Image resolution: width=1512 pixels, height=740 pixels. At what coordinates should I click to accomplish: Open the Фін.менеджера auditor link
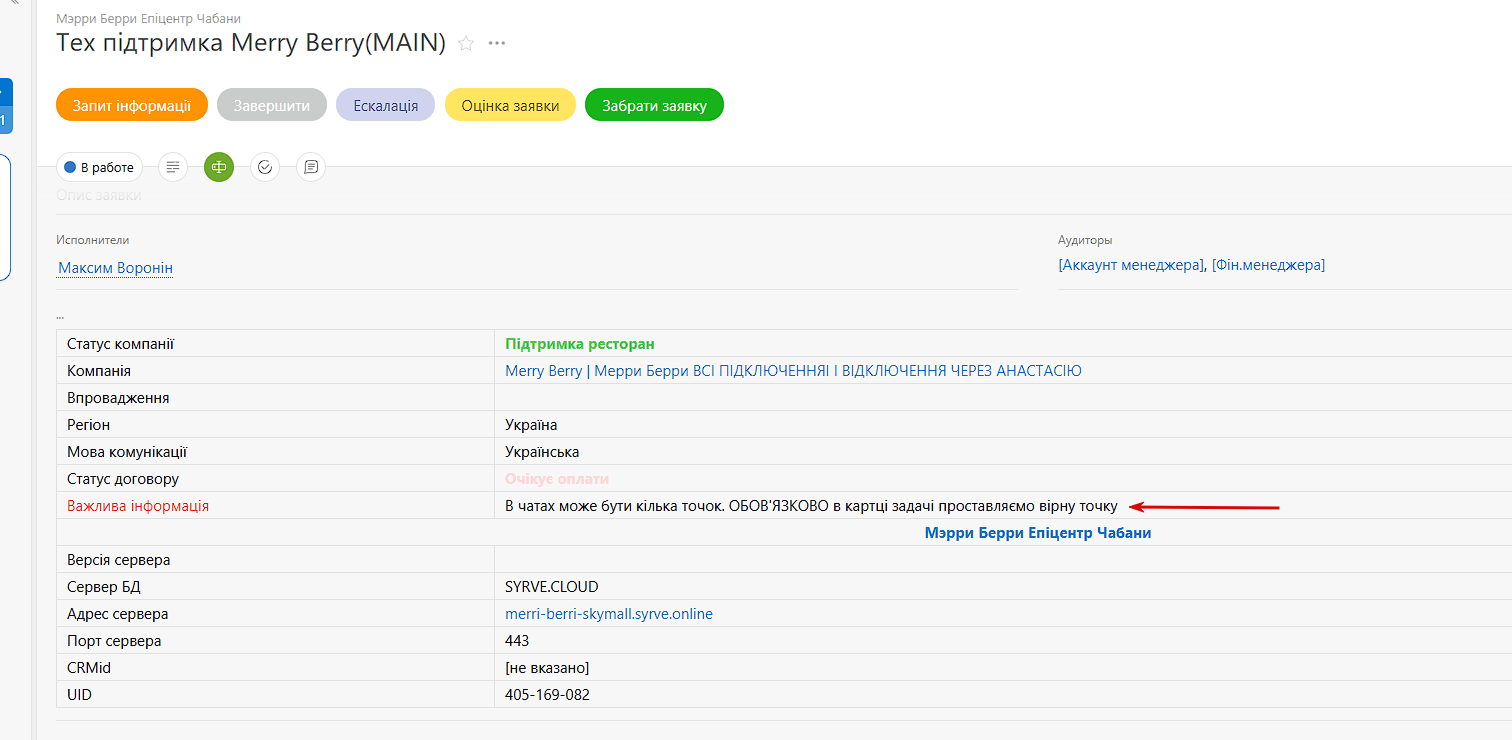pos(1268,265)
